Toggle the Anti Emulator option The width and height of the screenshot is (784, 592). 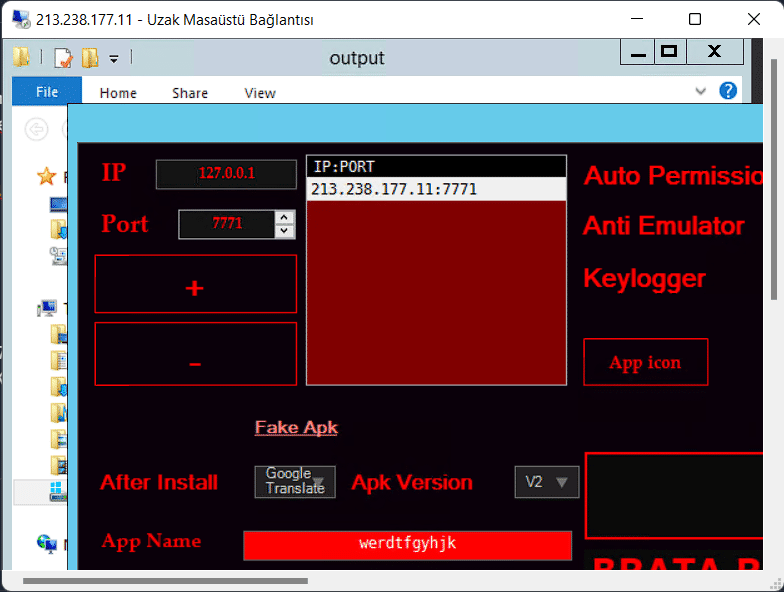click(664, 226)
